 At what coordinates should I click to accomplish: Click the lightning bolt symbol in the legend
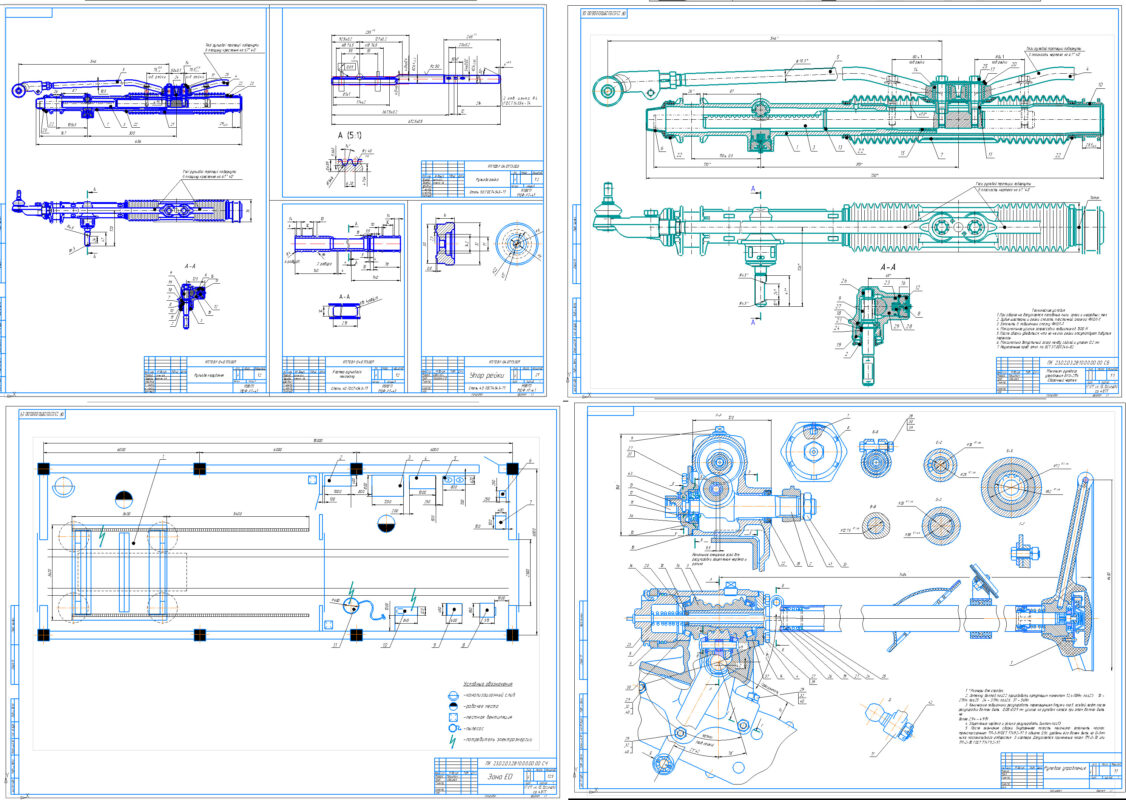click(450, 740)
